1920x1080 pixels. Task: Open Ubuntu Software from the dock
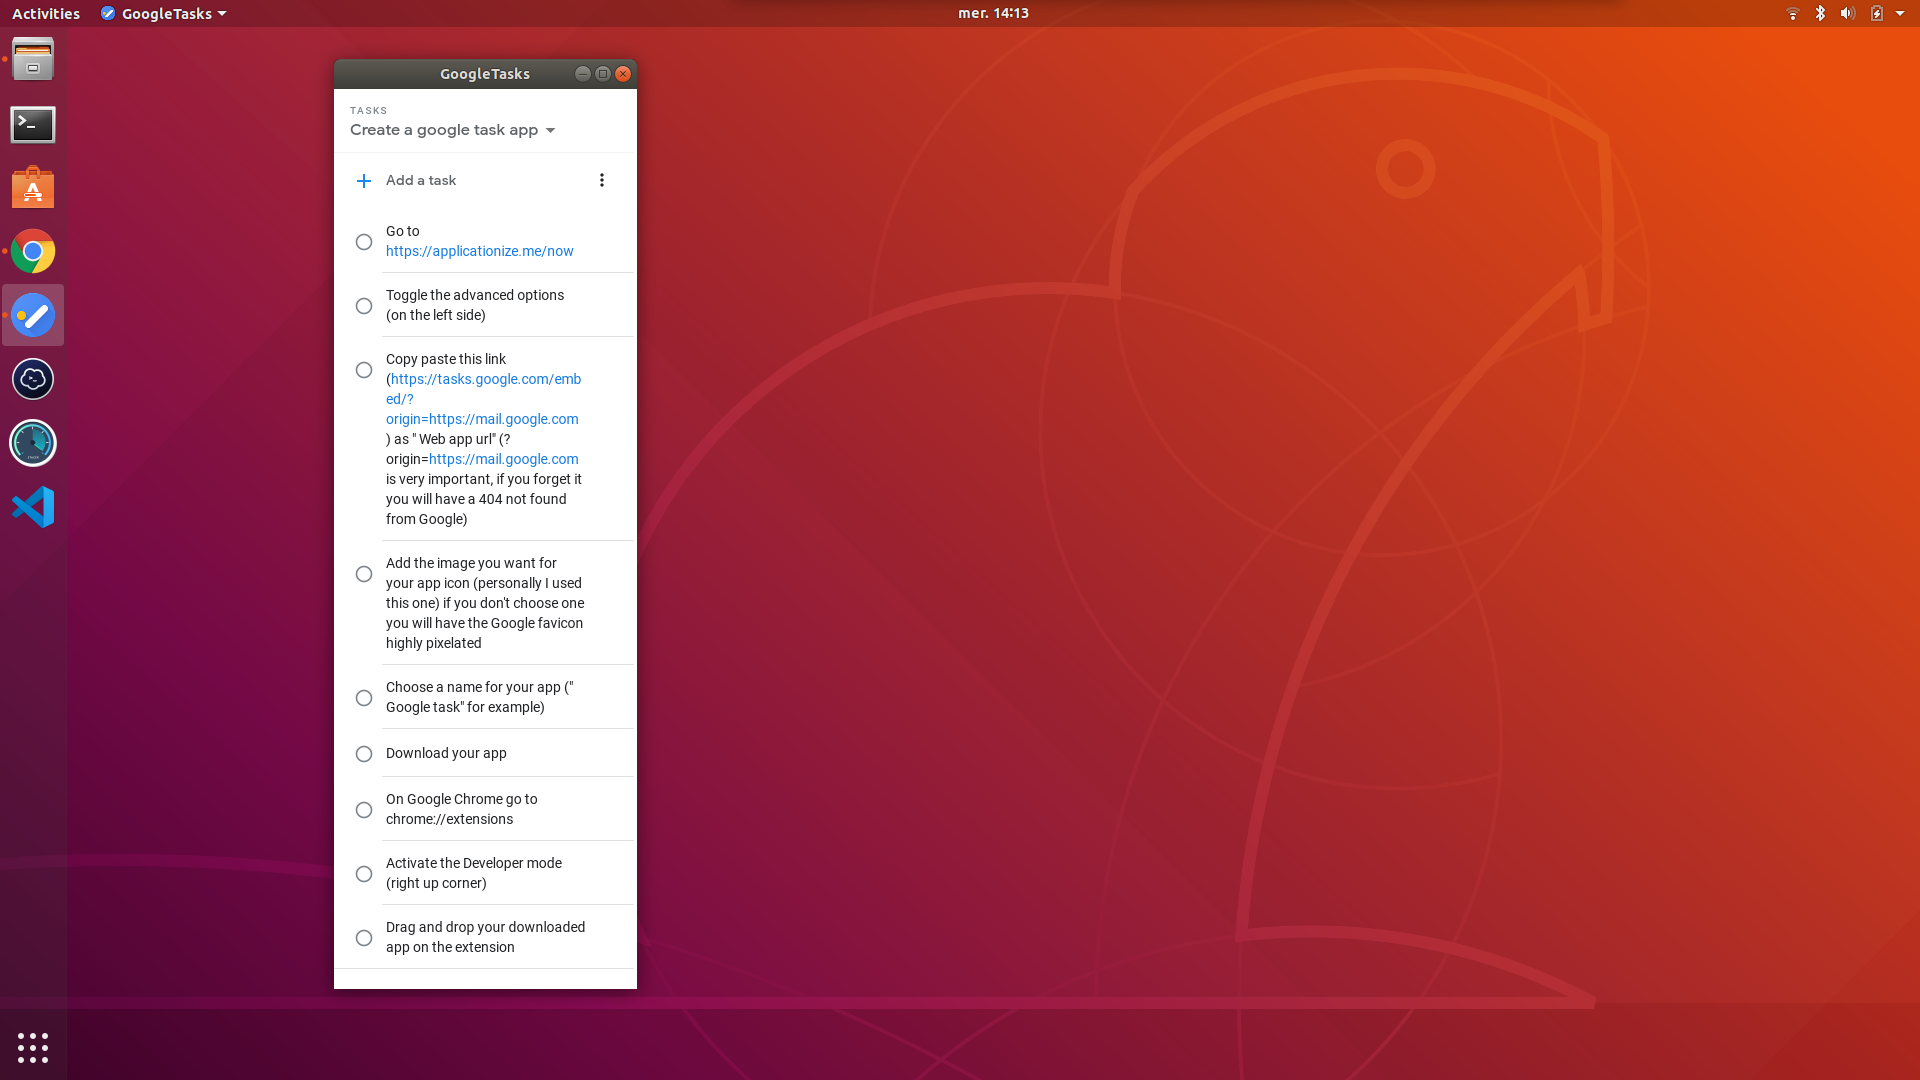[x=33, y=188]
